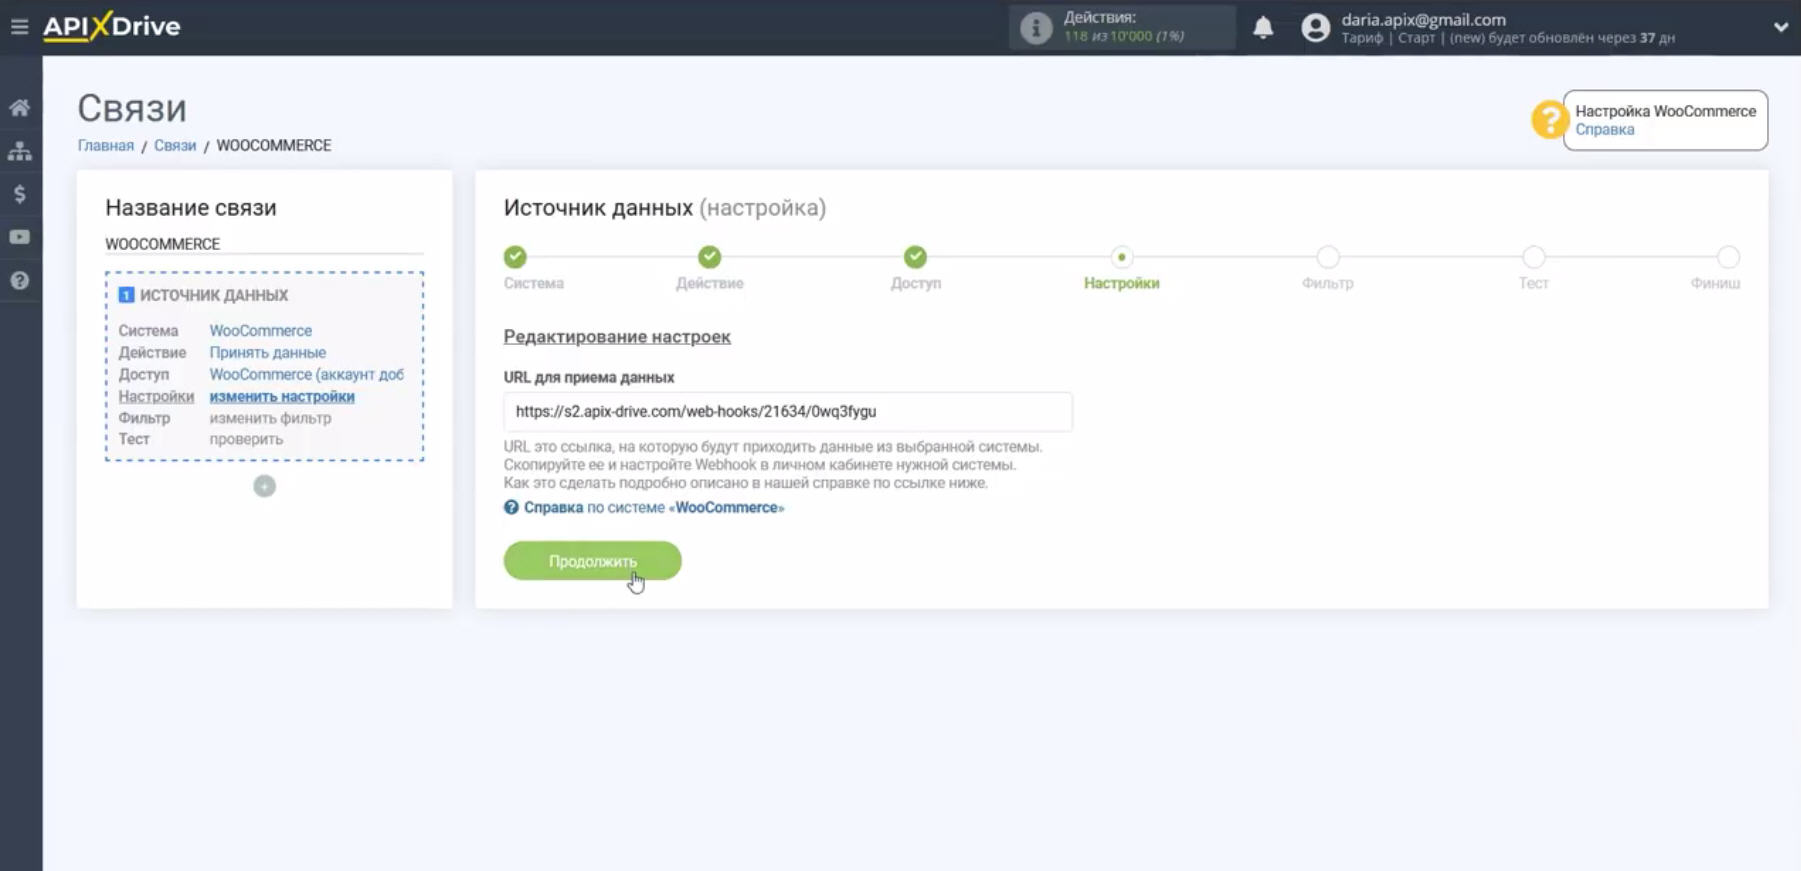1801x871 pixels.
Task: Select the Финиш step
Action: (1728, 257)
